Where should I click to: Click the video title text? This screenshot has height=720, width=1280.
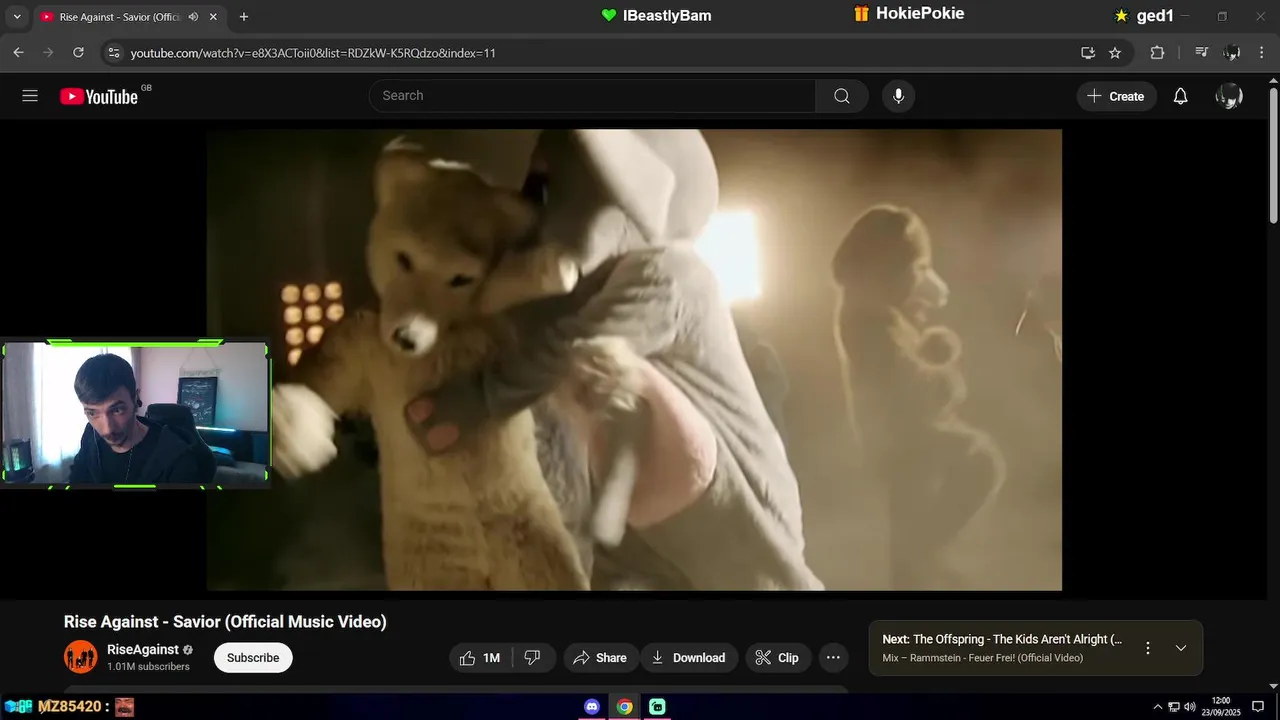click(x=225, y=622)
